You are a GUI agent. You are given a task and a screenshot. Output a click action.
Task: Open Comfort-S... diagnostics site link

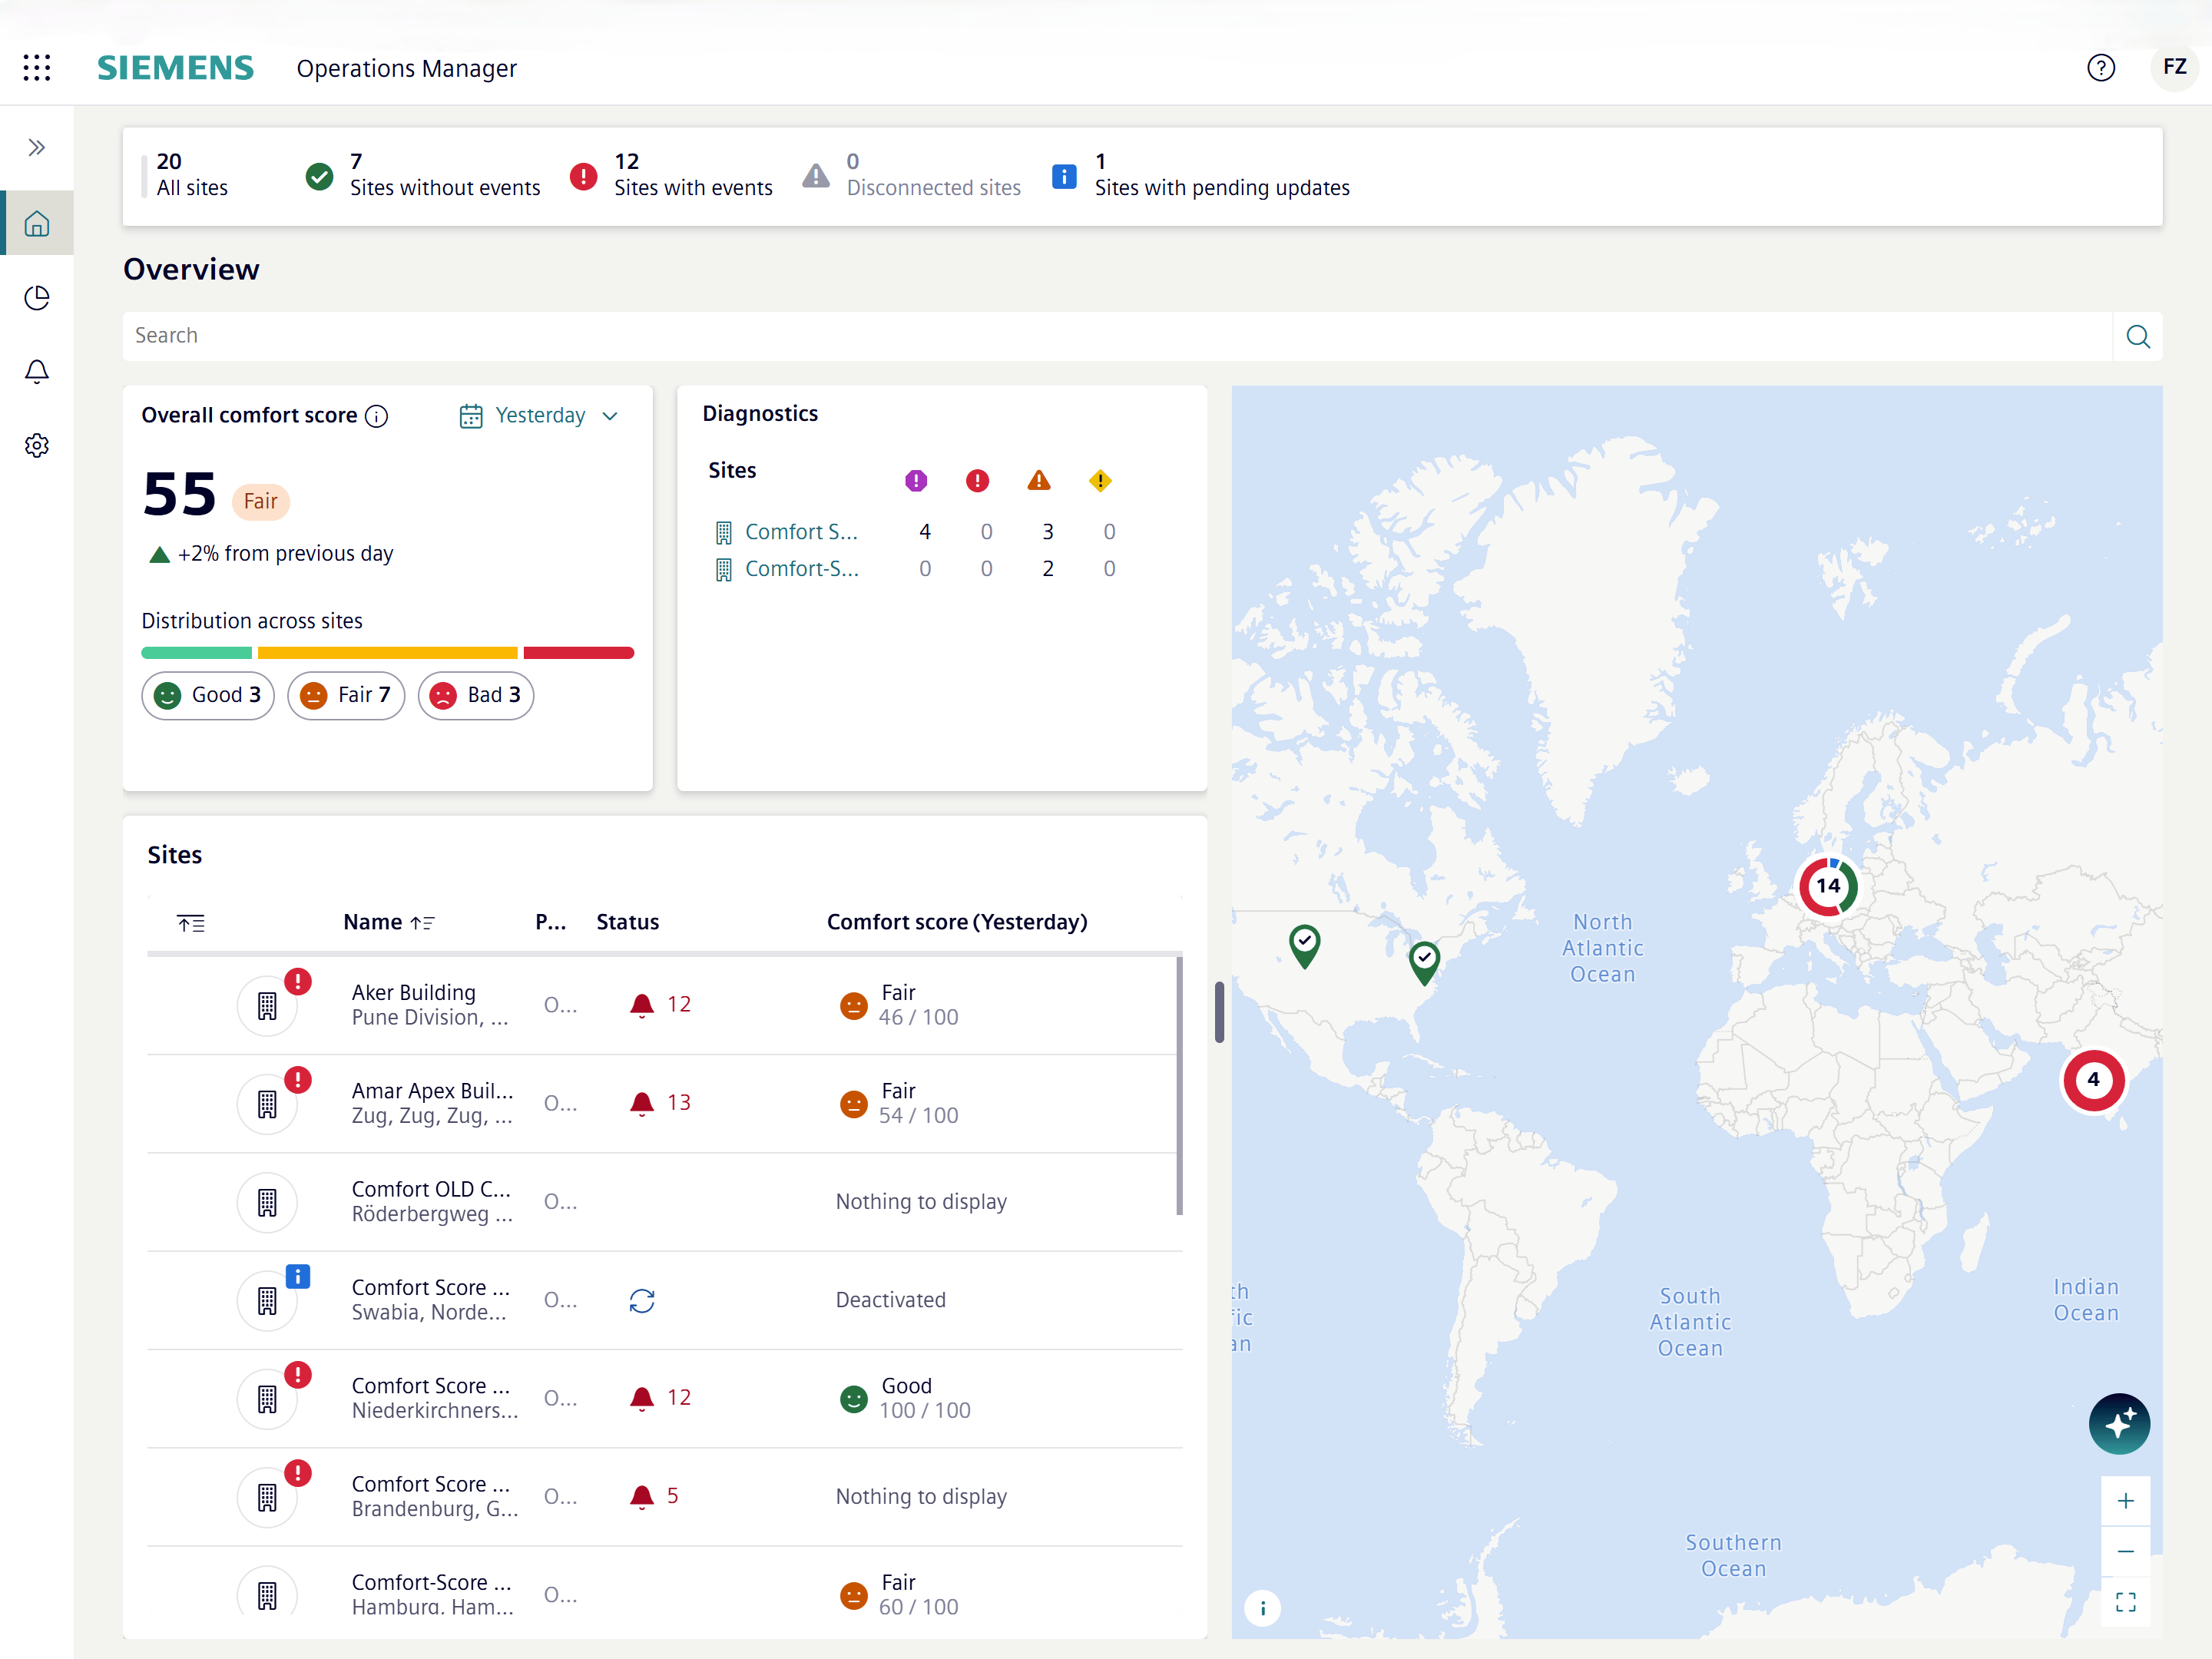[x=801, y=569]
